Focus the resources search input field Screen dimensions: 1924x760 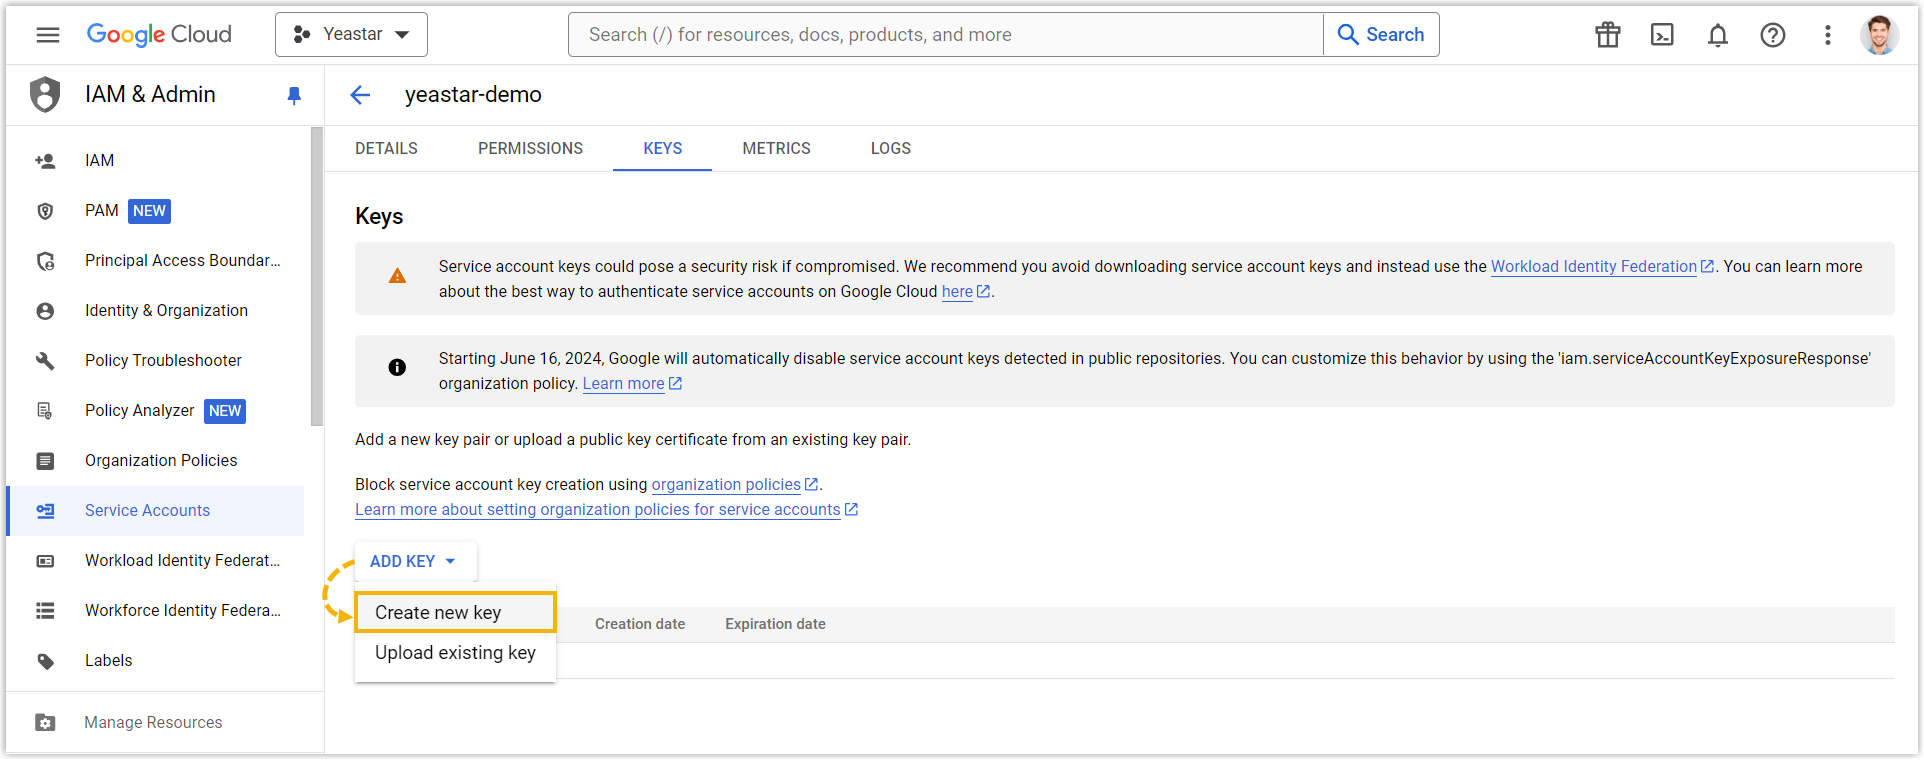point(945,35)
